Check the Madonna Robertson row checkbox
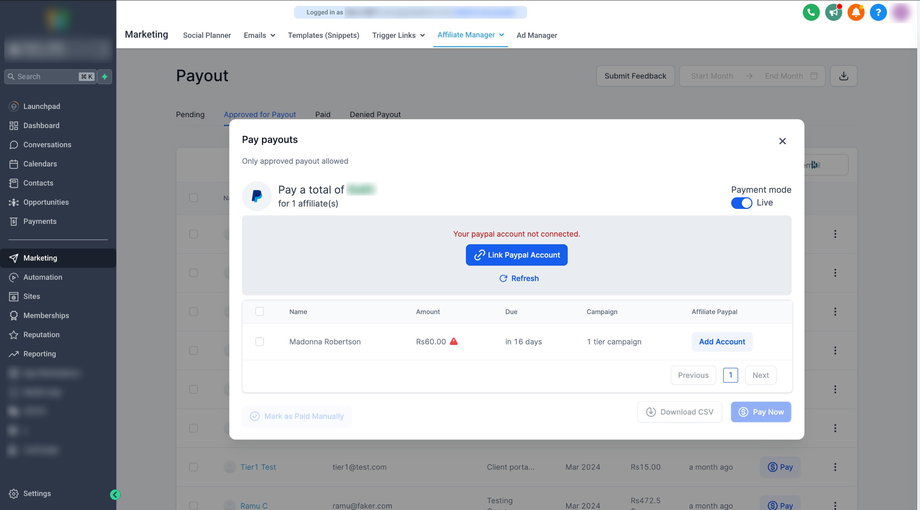Screen dimensions: 920x510 point(260,342)
